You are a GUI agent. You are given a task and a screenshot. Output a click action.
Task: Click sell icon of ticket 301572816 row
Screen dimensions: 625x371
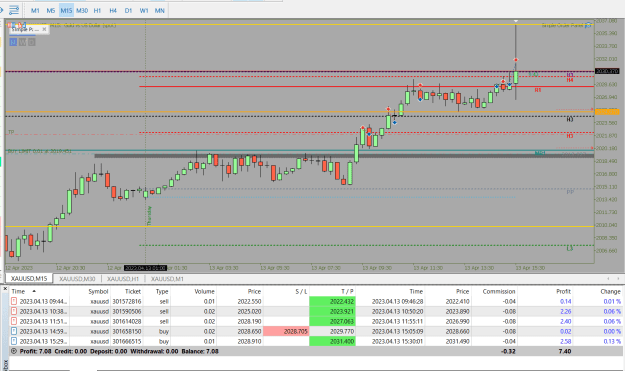click(x=14, y=301)
